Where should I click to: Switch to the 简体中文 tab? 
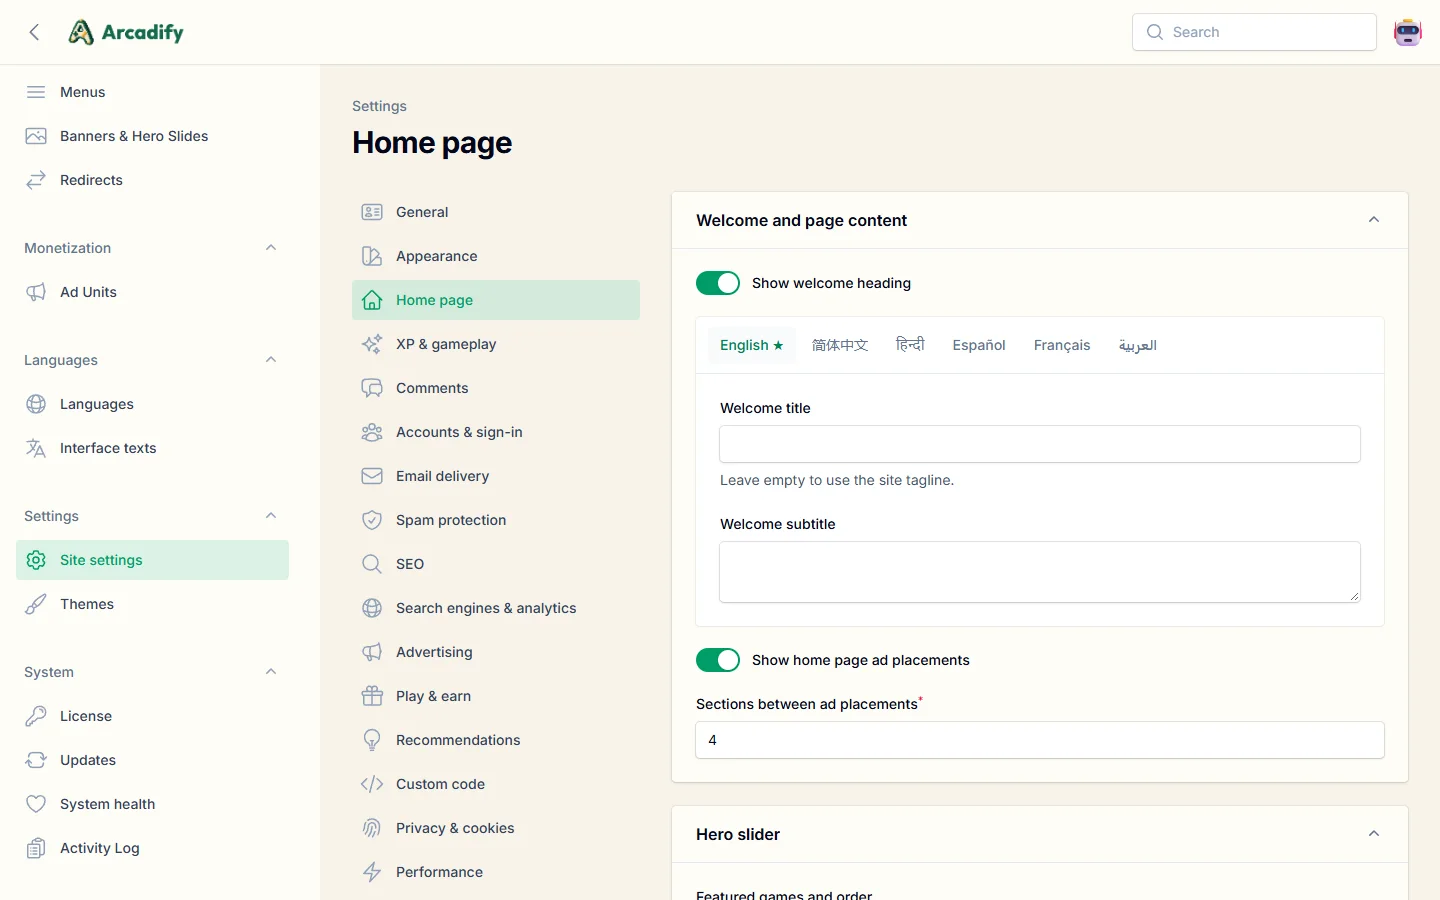840,345
